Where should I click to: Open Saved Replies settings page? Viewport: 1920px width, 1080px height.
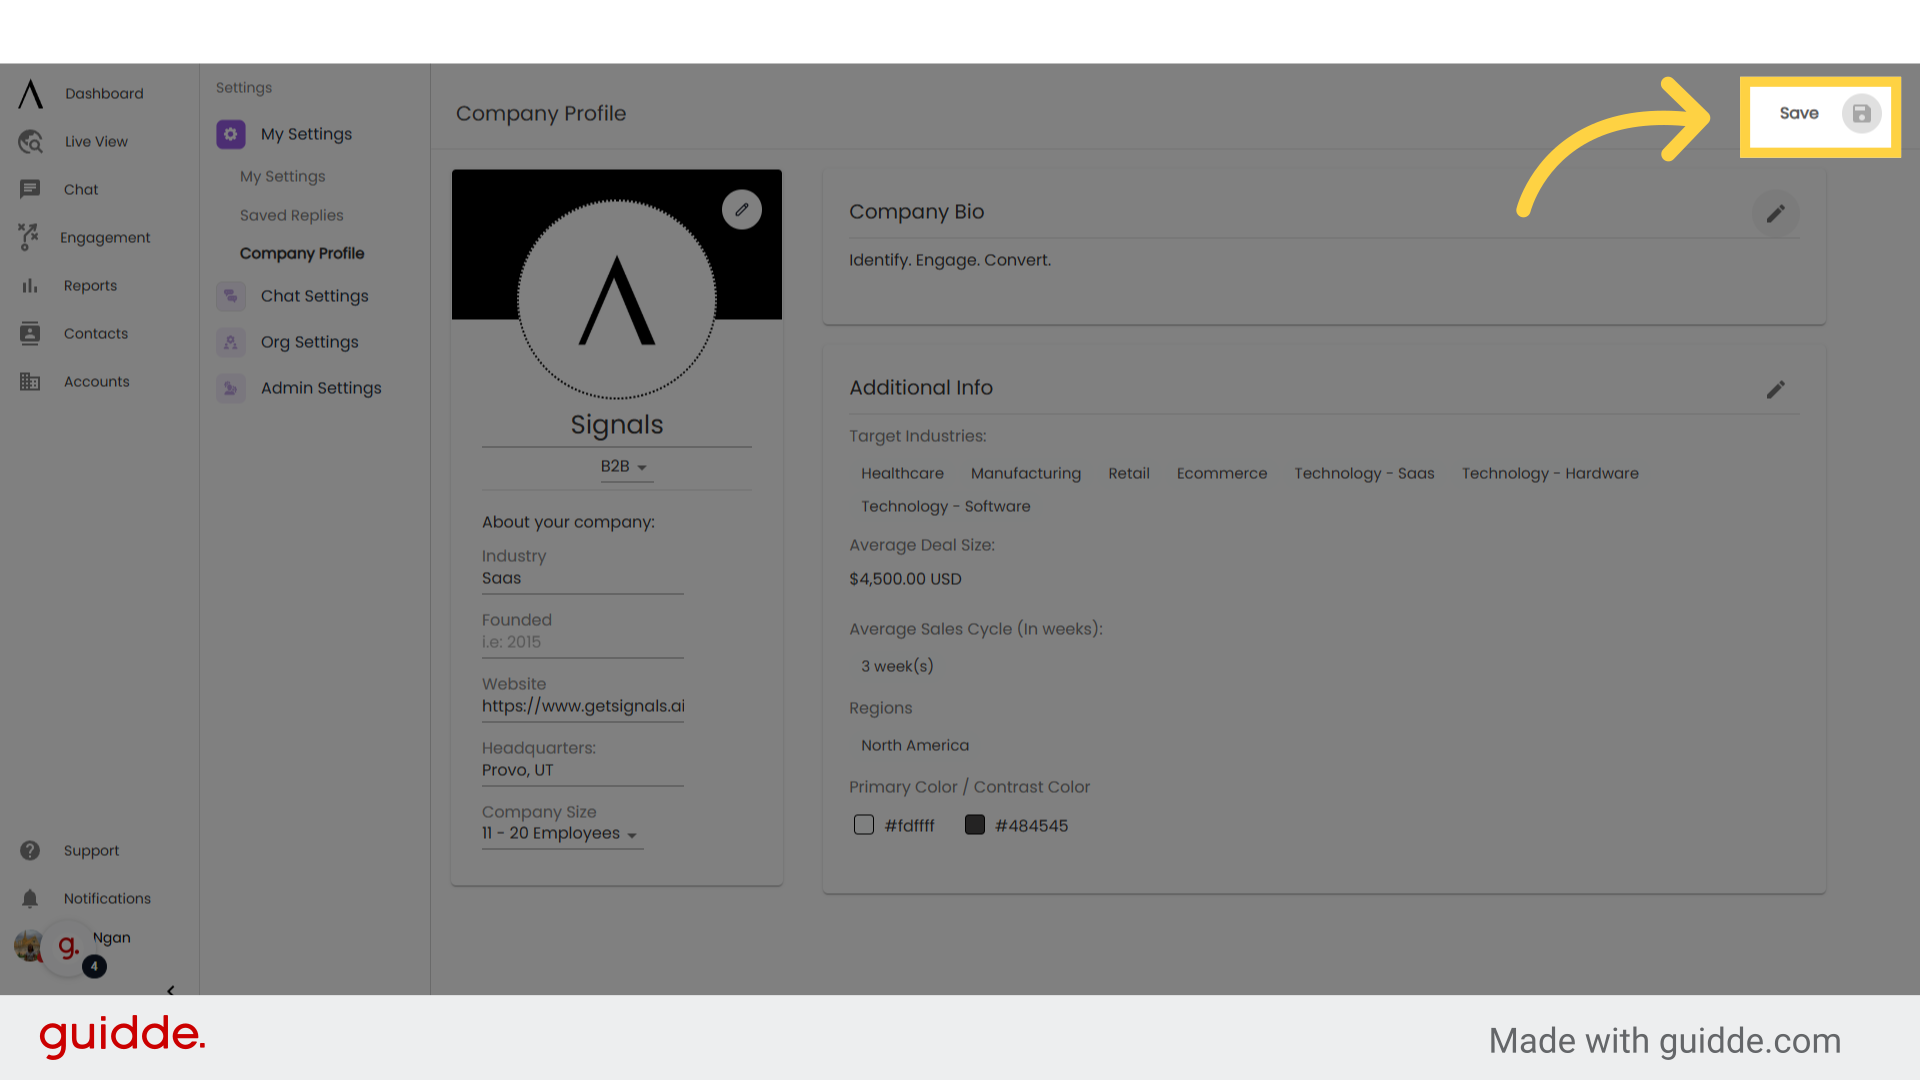click(x=292, y=215)
